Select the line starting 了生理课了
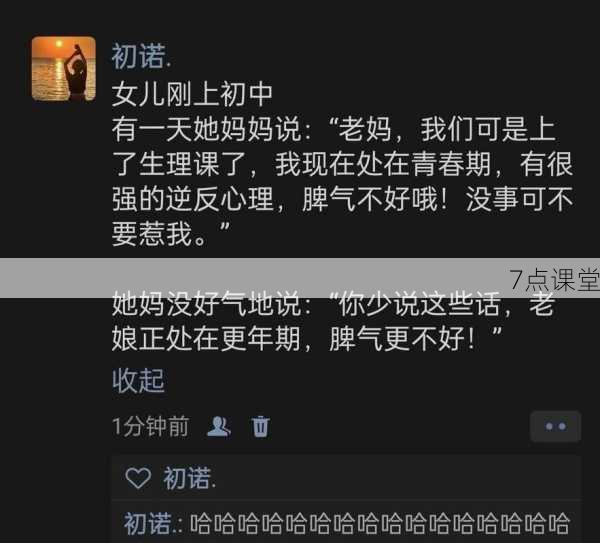The image size is (600, 543). pyautogui.click(x=342, y=164)
